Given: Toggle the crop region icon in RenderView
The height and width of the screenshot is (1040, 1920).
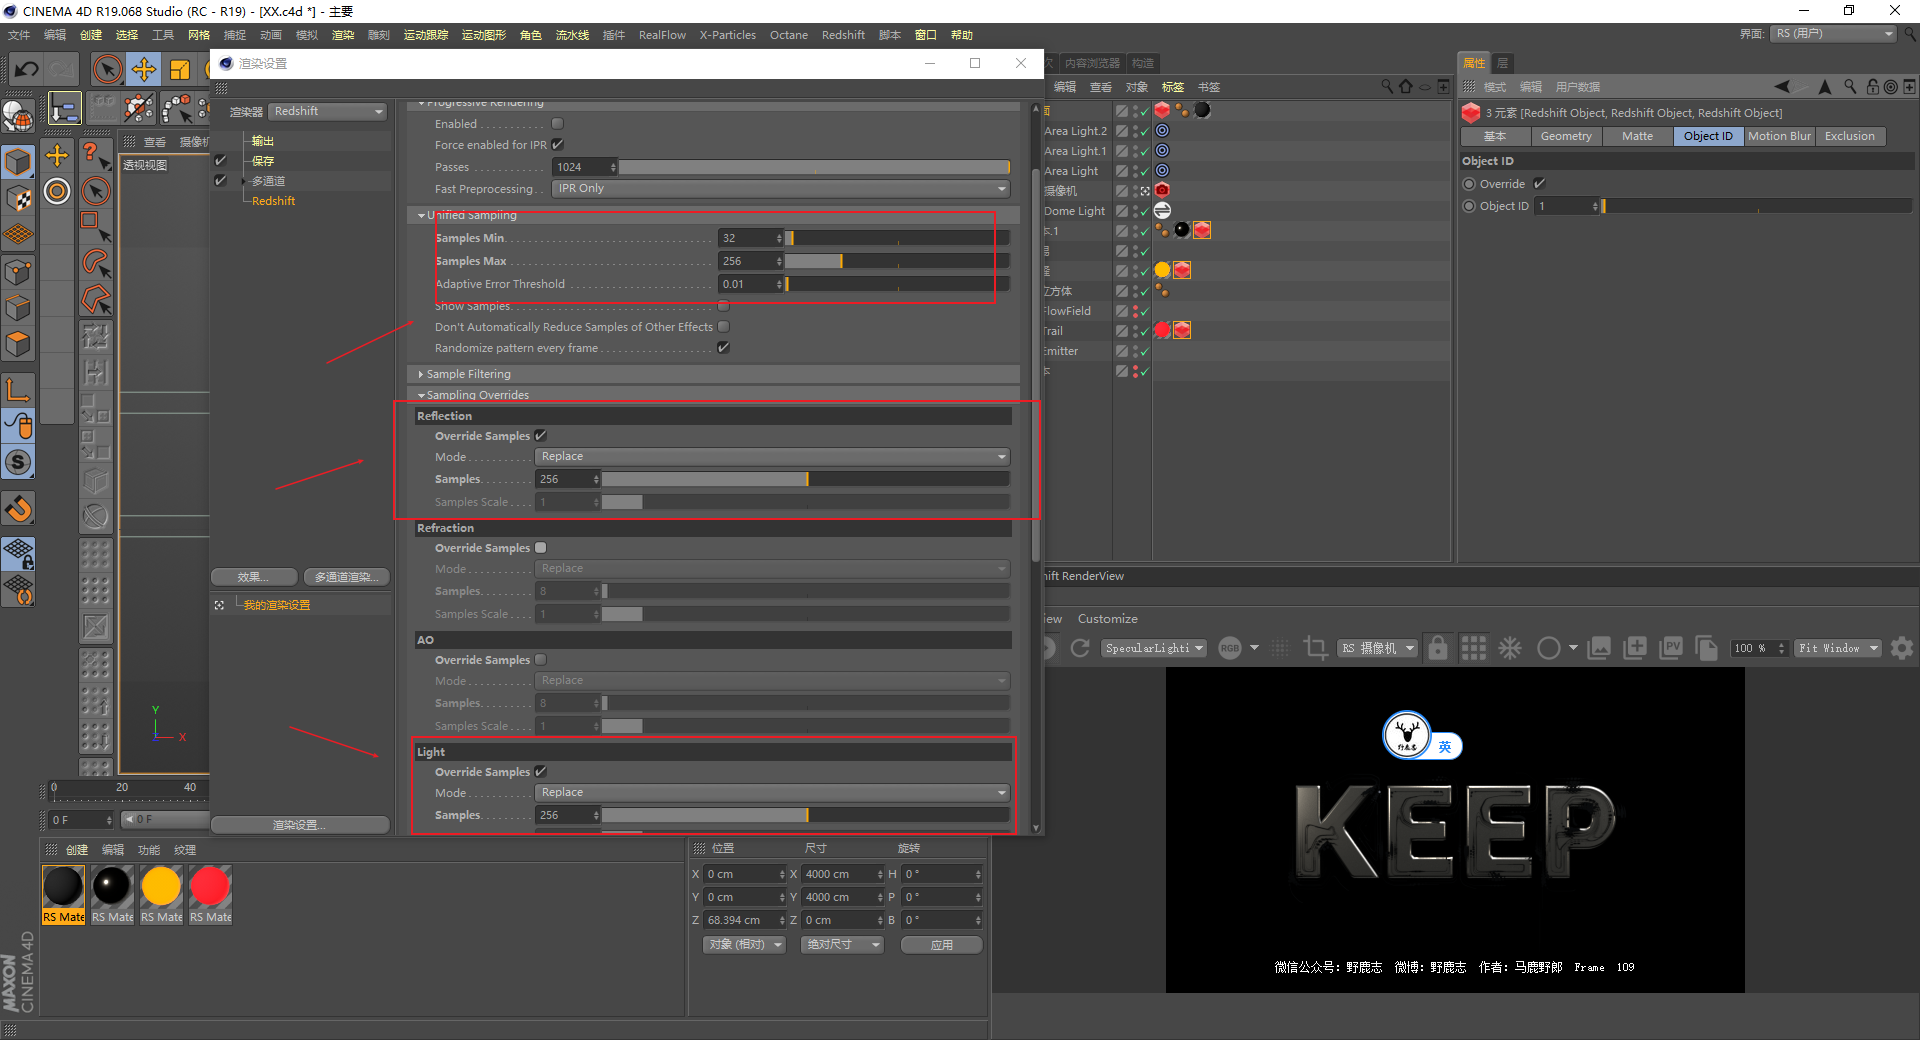Looking at the screenshot, I should (x=1316, y=648).
